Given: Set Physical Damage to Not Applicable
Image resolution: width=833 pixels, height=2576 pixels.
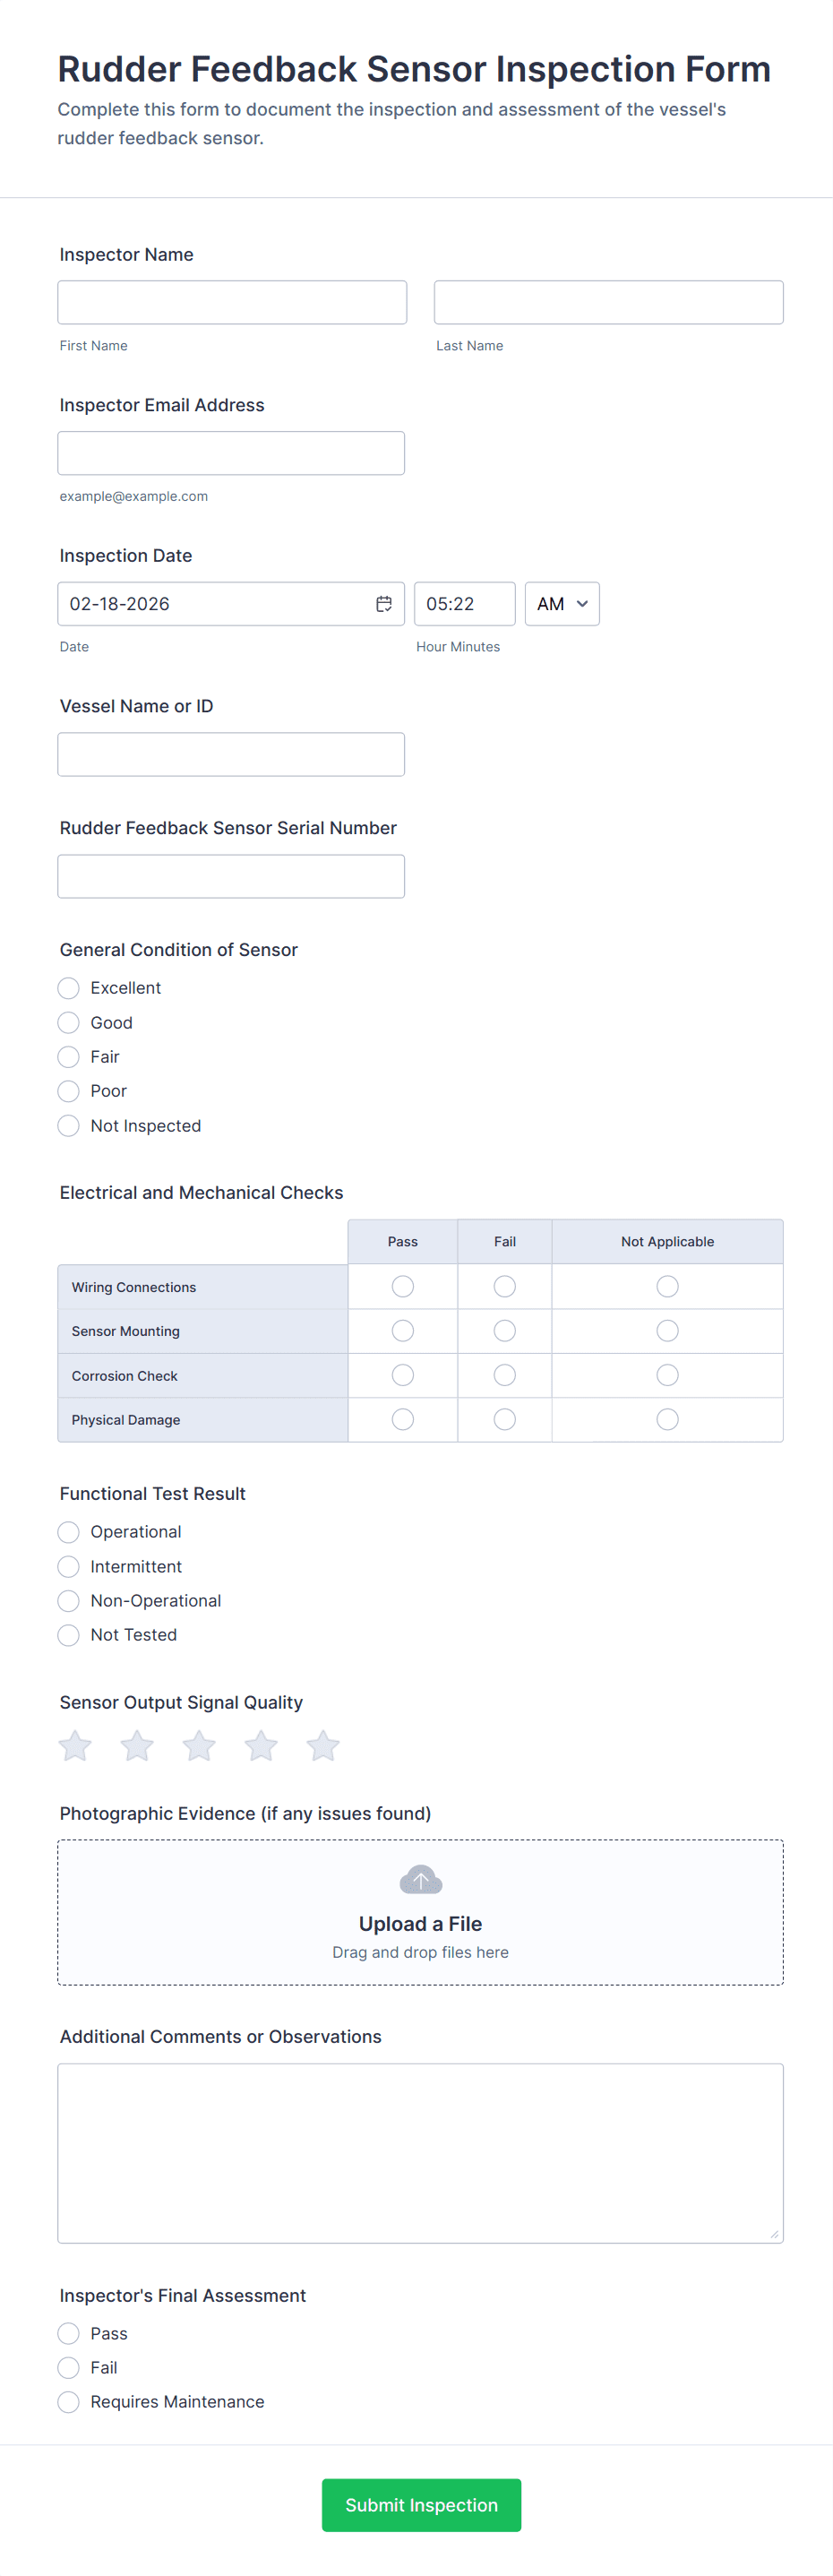Looking at the screenshot, I should pos(667,1419).
